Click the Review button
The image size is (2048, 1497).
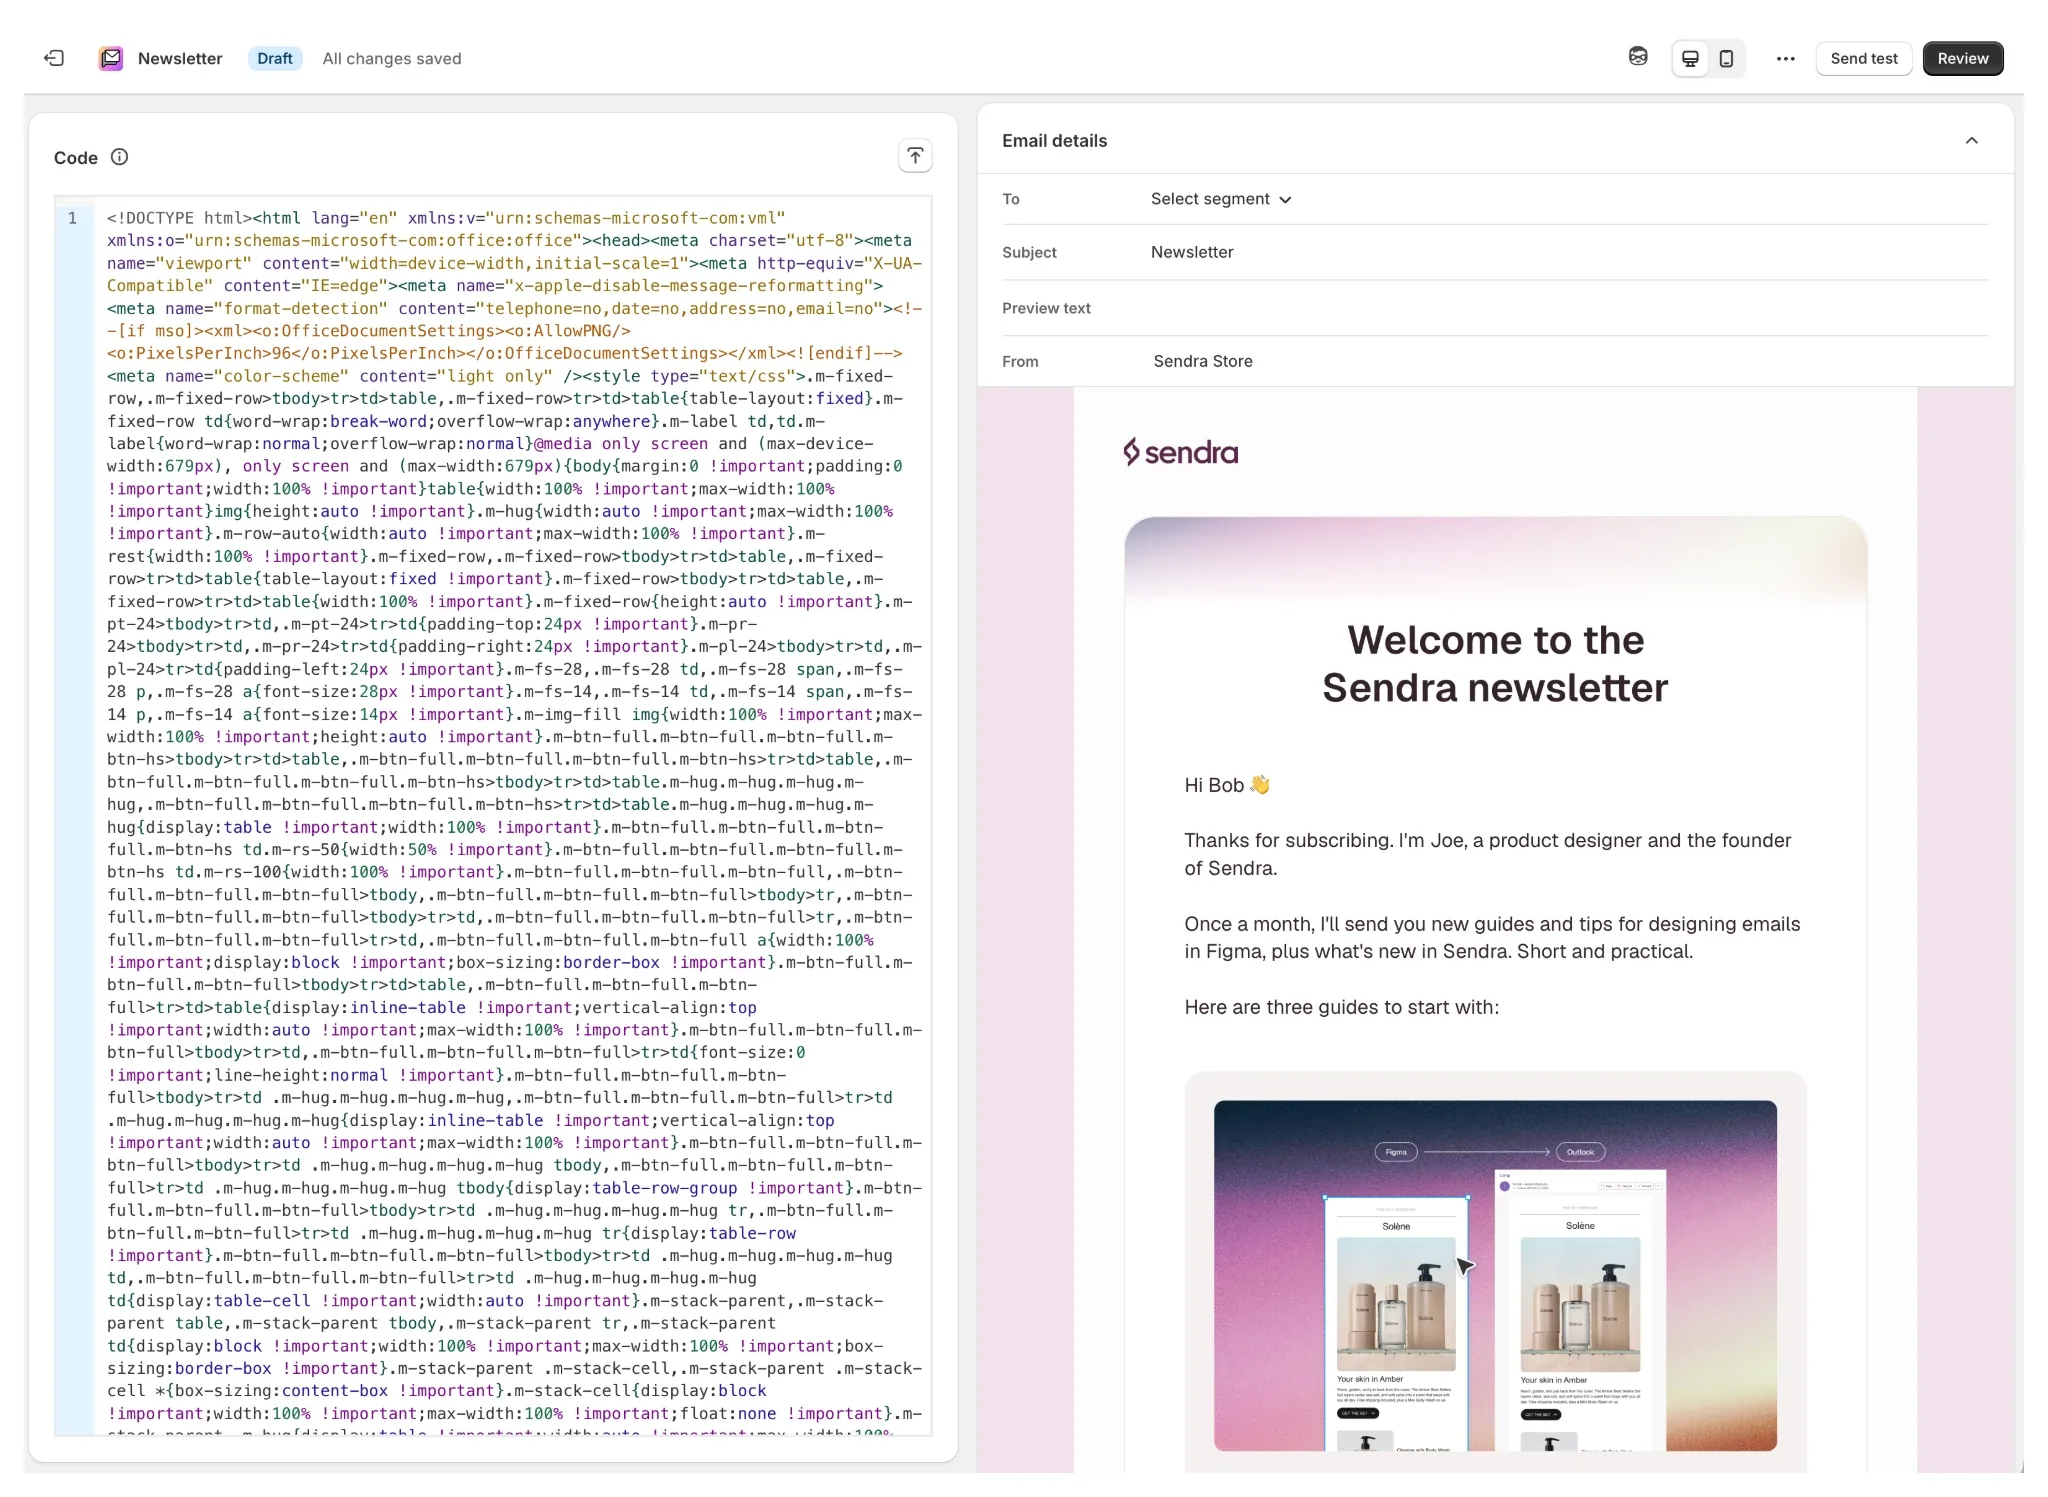[x=1962, y=58]
